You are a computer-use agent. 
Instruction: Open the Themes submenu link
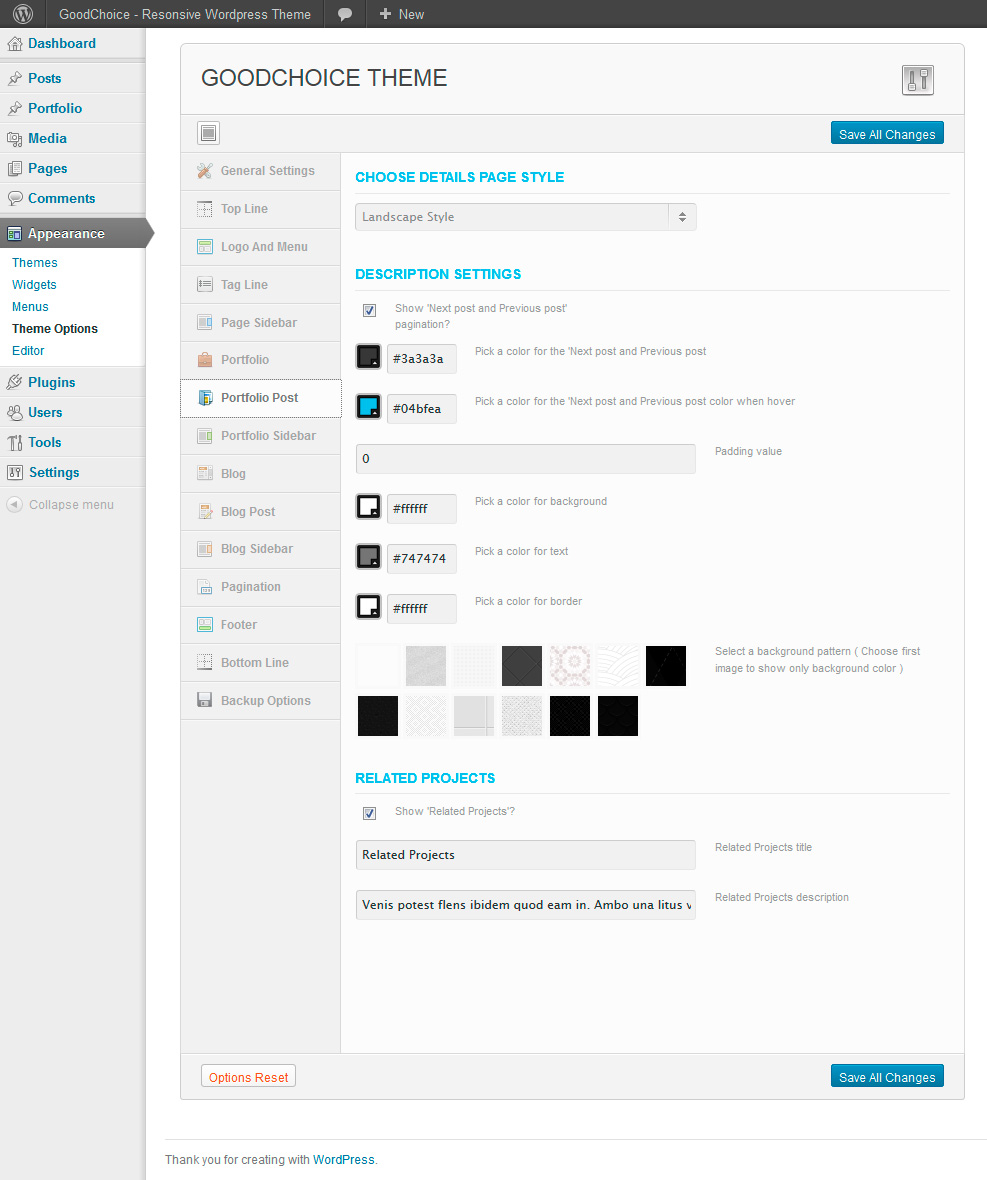(35, 263)
